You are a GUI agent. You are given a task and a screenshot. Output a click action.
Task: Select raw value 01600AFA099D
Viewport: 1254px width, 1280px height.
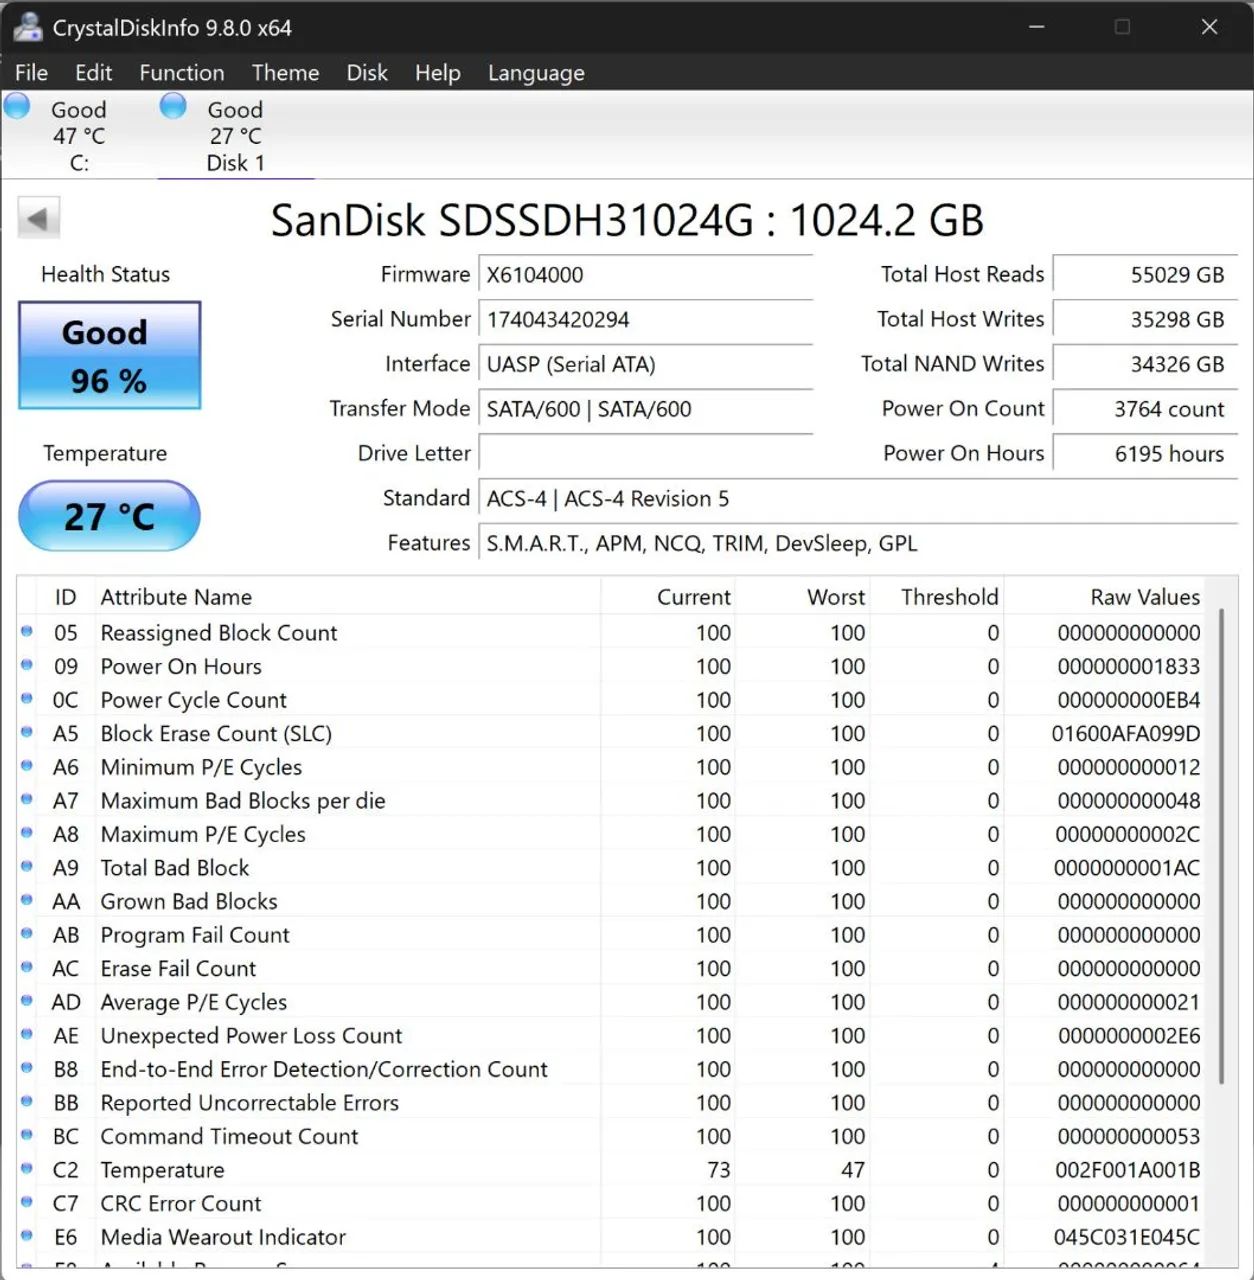(1126, 734)
